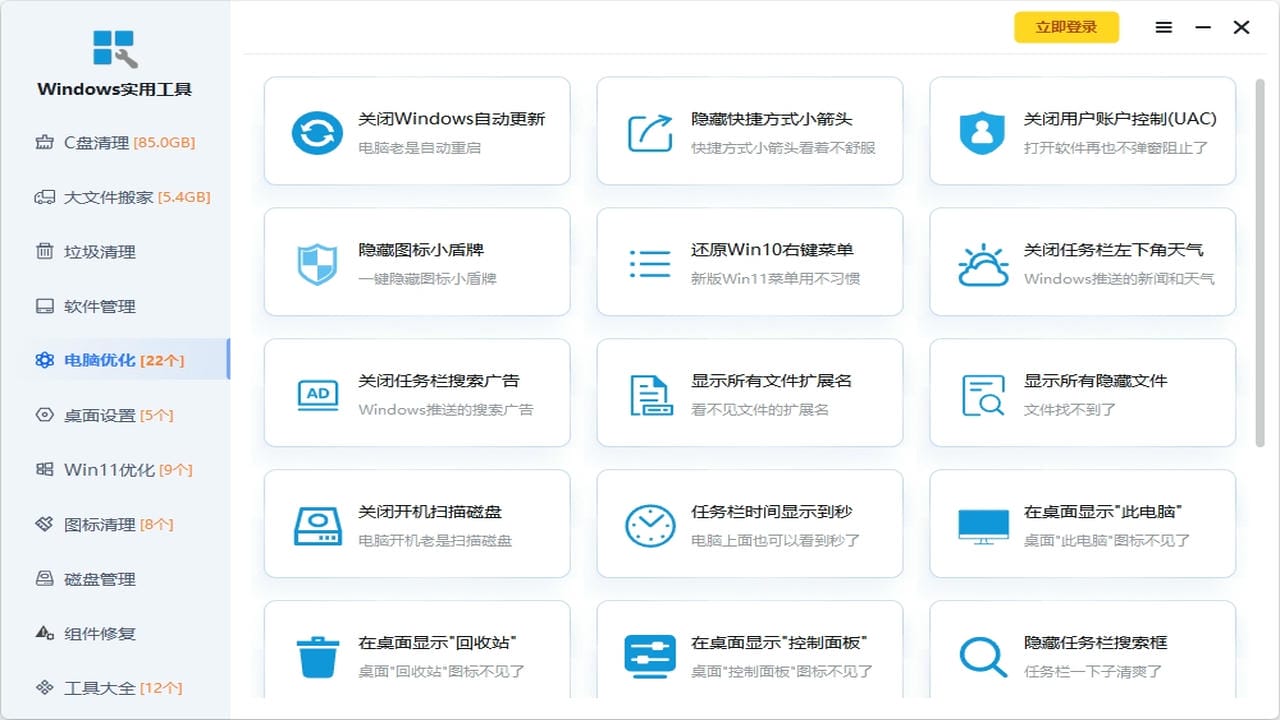
Task: Enable 显示所有文件扩展名
Action: [750, 393]
